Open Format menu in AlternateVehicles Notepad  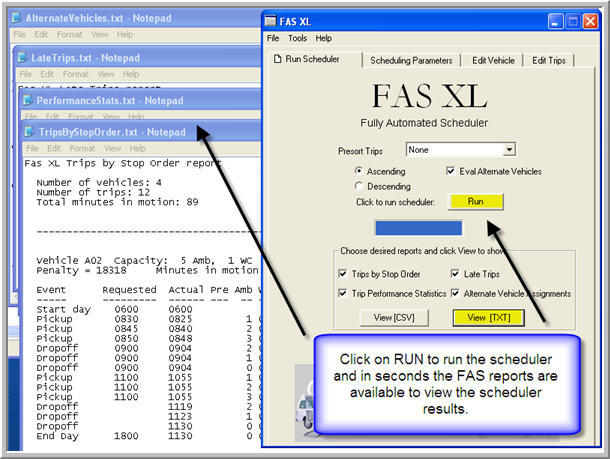70,35
